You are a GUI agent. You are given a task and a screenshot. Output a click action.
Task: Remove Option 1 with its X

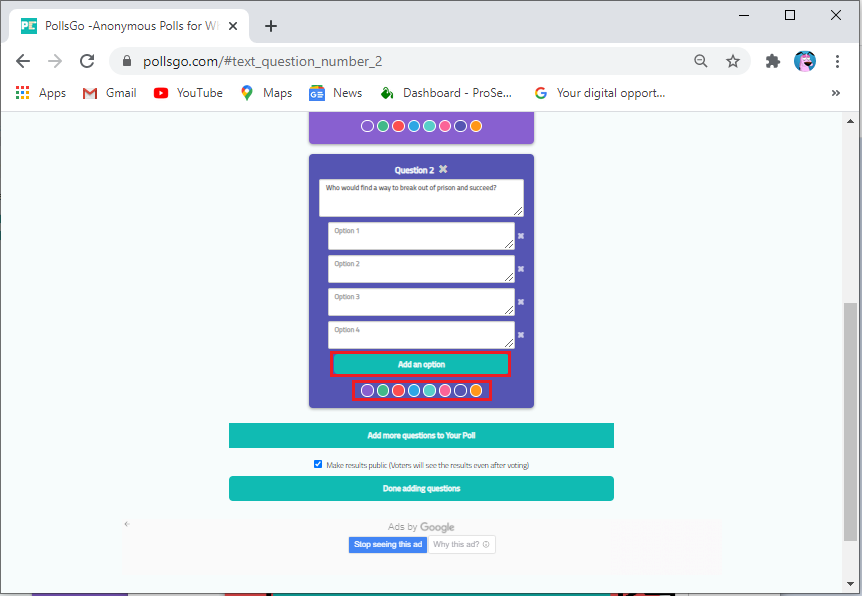521,236
